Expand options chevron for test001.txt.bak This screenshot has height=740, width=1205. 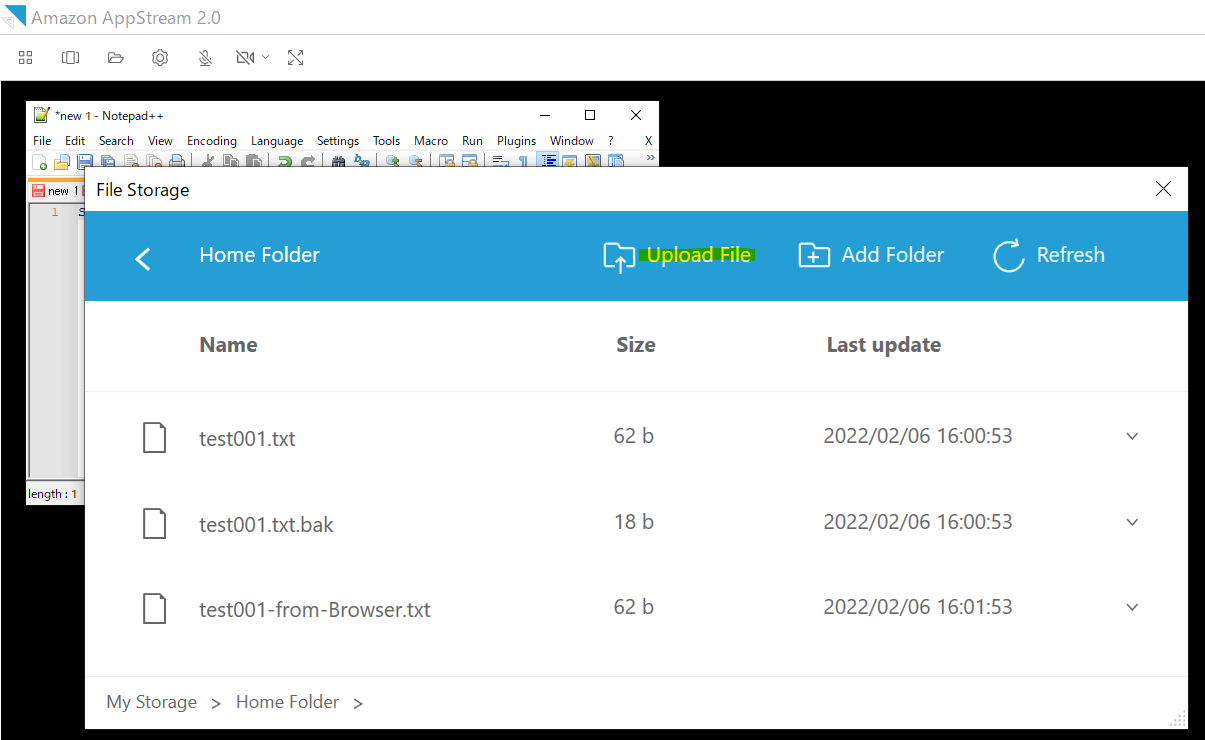click(1132, 522)
